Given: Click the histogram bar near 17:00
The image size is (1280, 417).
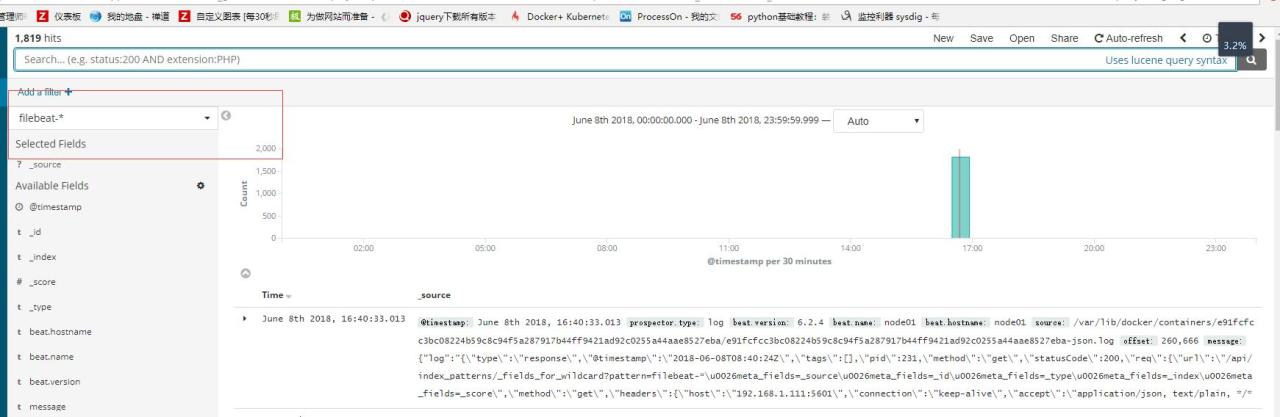Looking at the screenshot, I should (960, 196).
